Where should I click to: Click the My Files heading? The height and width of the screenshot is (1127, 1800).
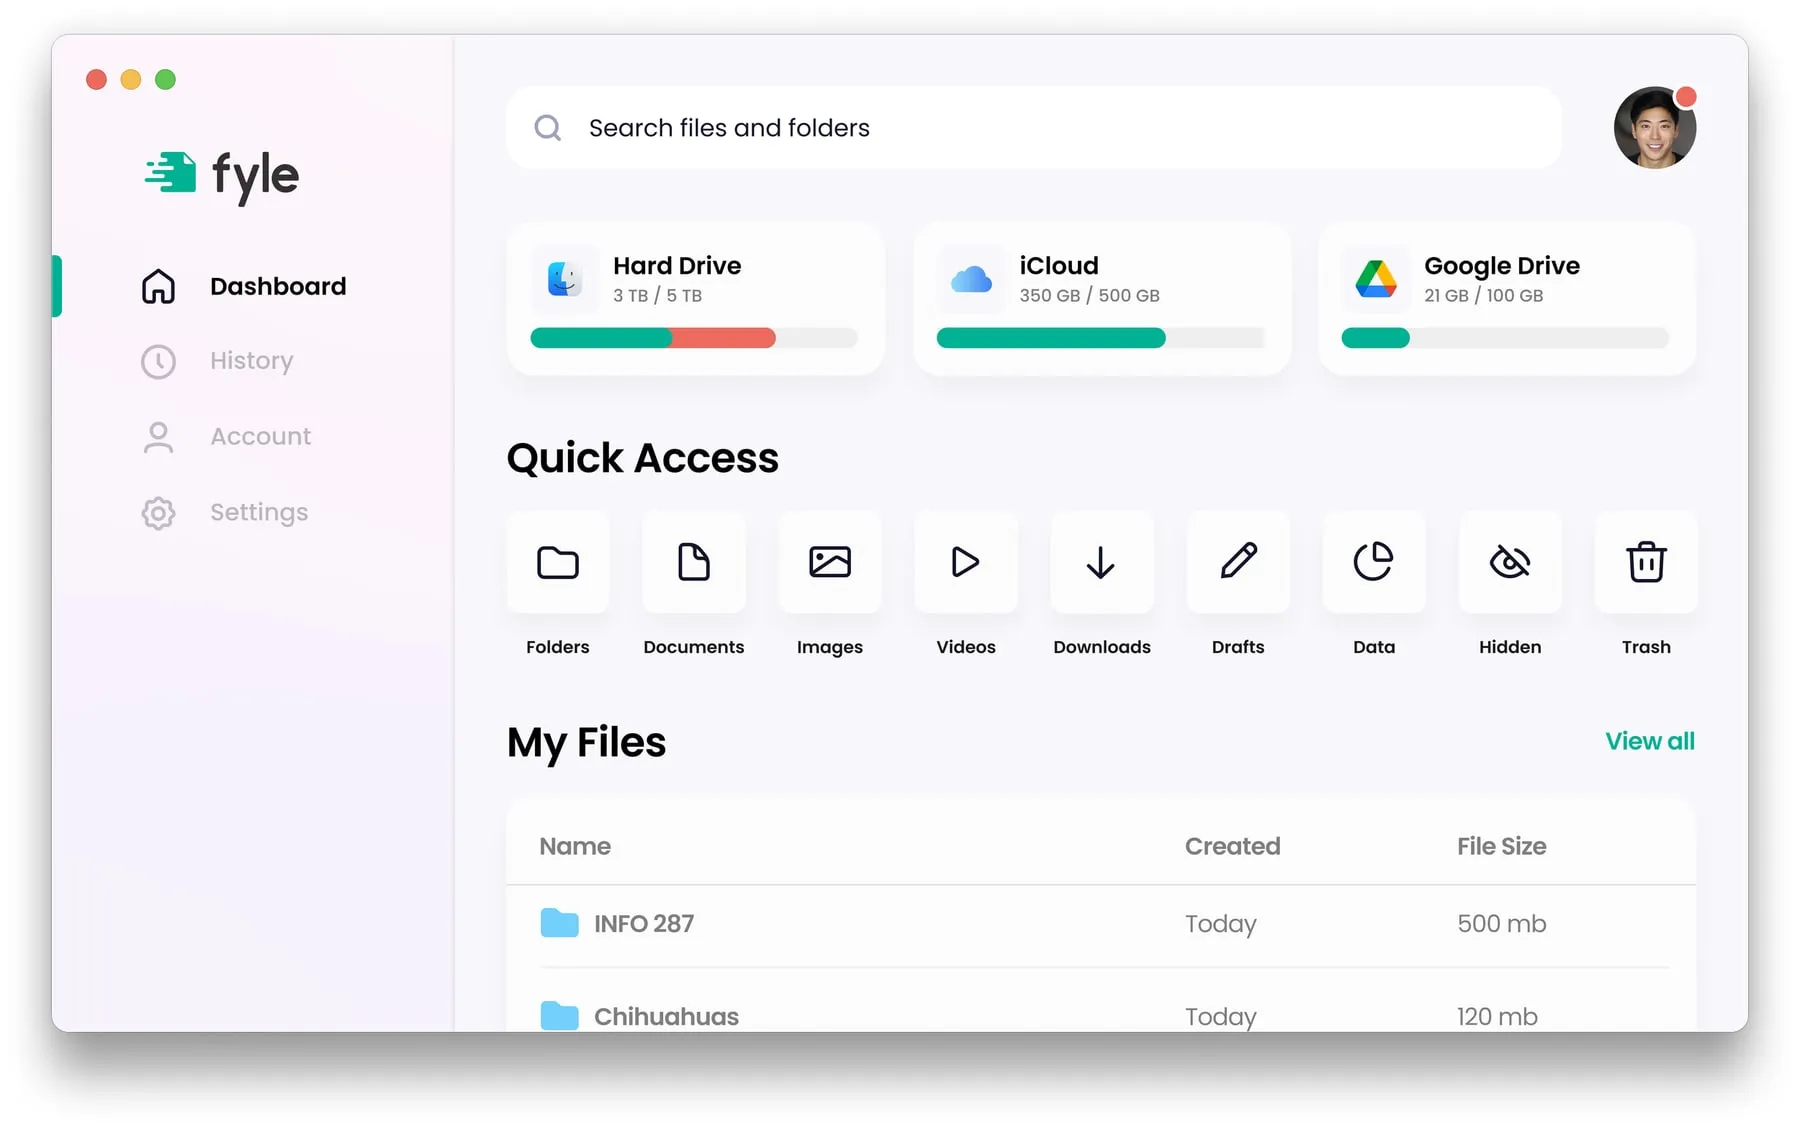(x=586, y=743)
